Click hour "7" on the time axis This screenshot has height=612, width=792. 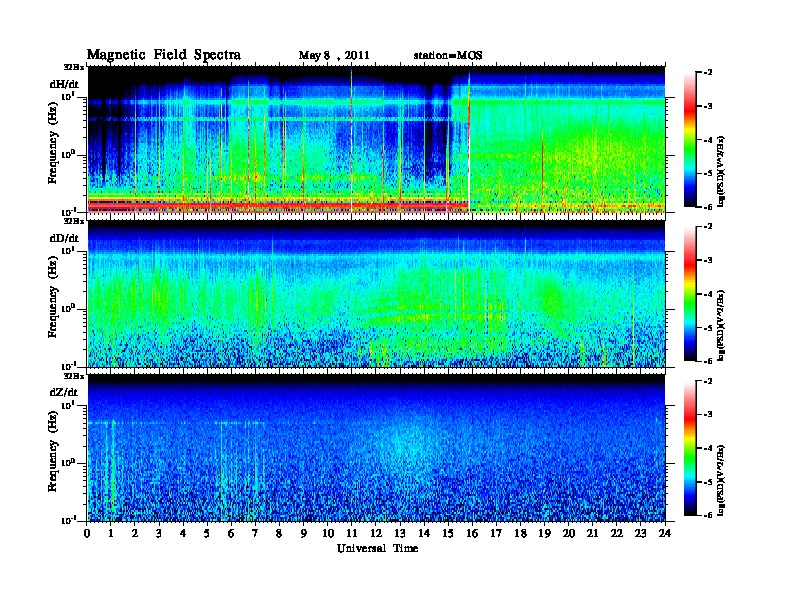256,534
